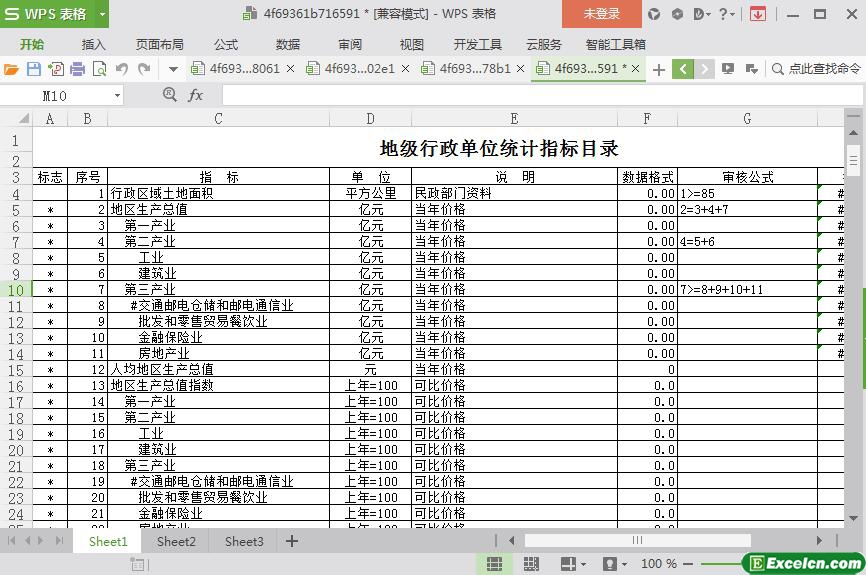Open the skin changer icon in title bar

tap(654, 14)
